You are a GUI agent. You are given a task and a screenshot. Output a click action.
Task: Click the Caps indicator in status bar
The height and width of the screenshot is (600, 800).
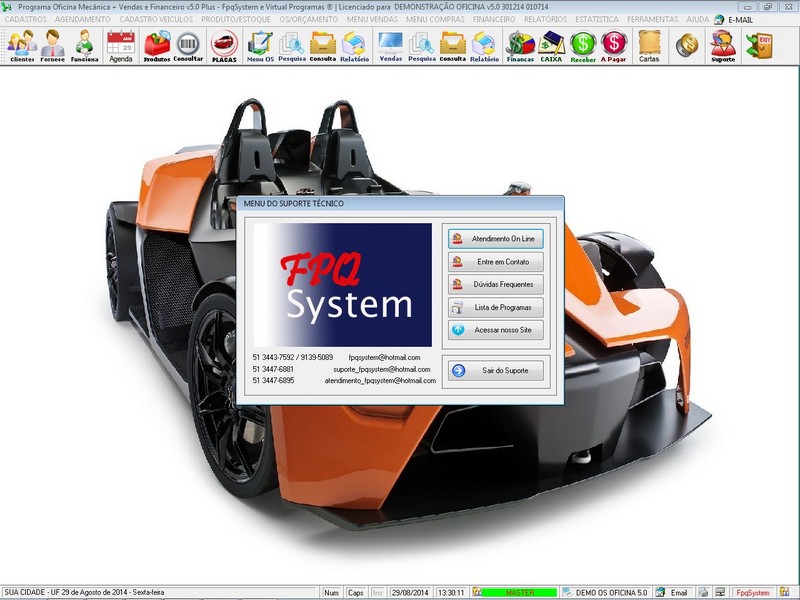click(x=355, y=592)
